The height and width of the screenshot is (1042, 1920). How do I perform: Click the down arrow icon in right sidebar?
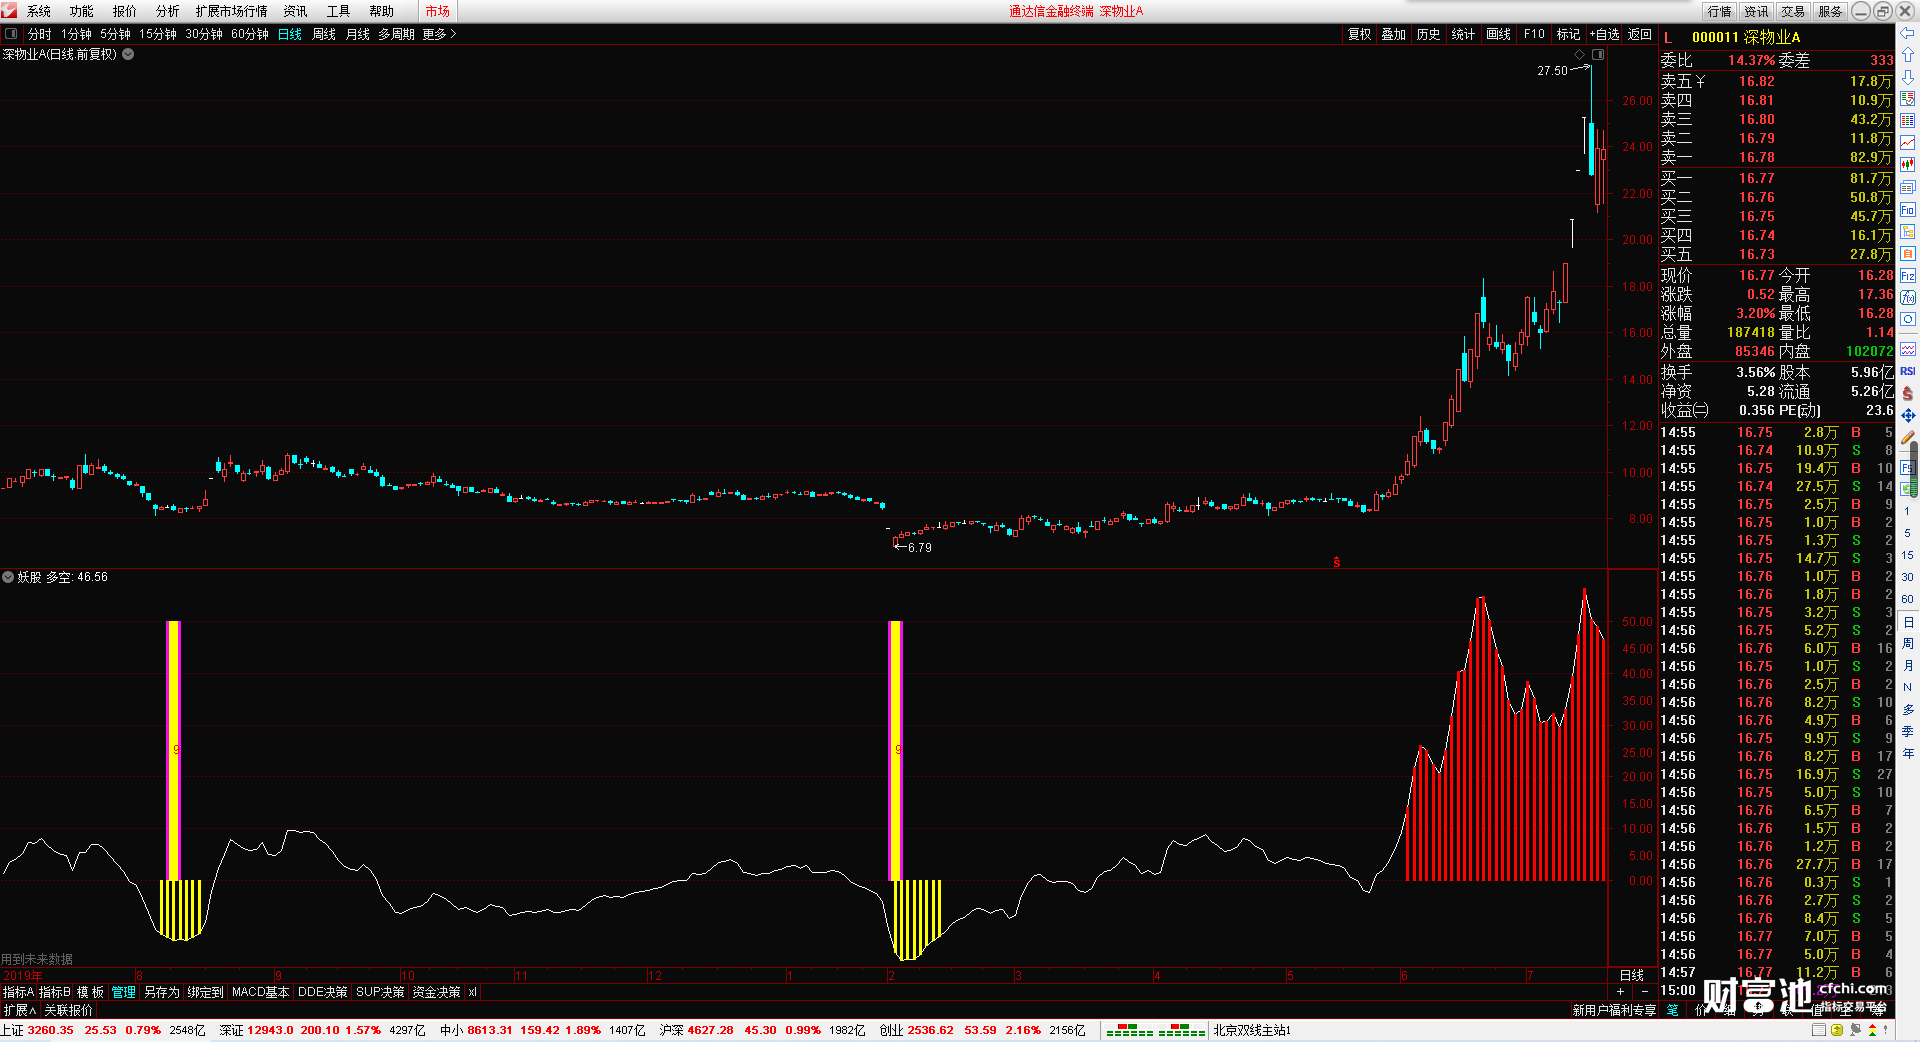[x=1908, y=77]
